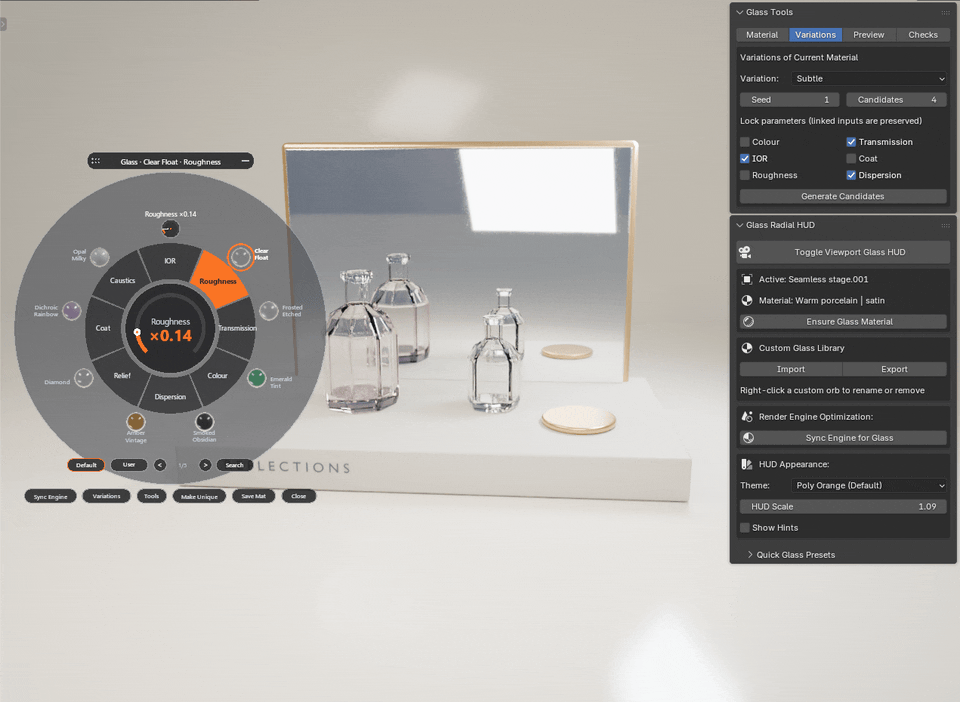Uncheck the Transmission lock checkbox
The image size is (960, 702).
(x=851, y=142)
